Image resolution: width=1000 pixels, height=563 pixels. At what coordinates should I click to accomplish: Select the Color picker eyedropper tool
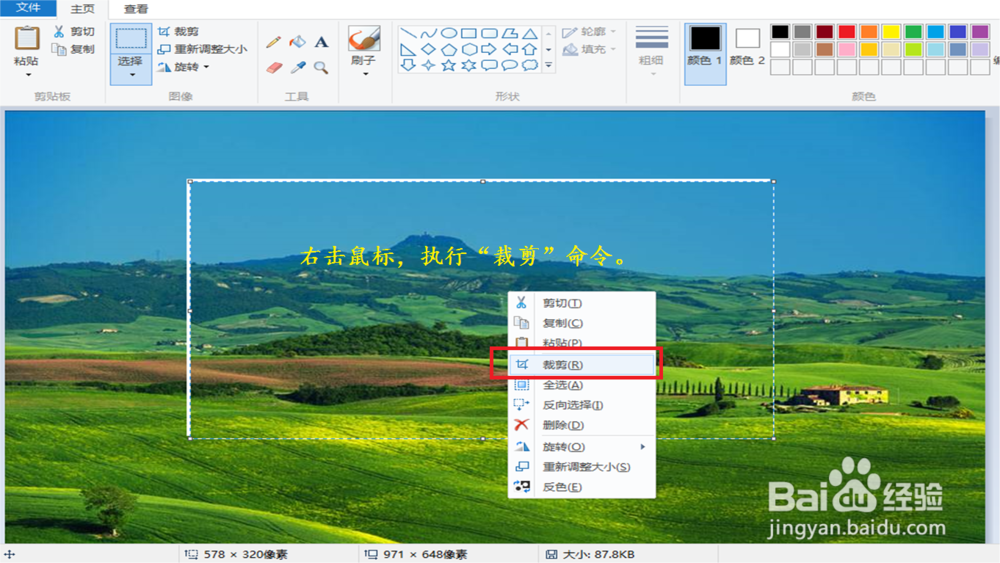[x=297, y=67]
